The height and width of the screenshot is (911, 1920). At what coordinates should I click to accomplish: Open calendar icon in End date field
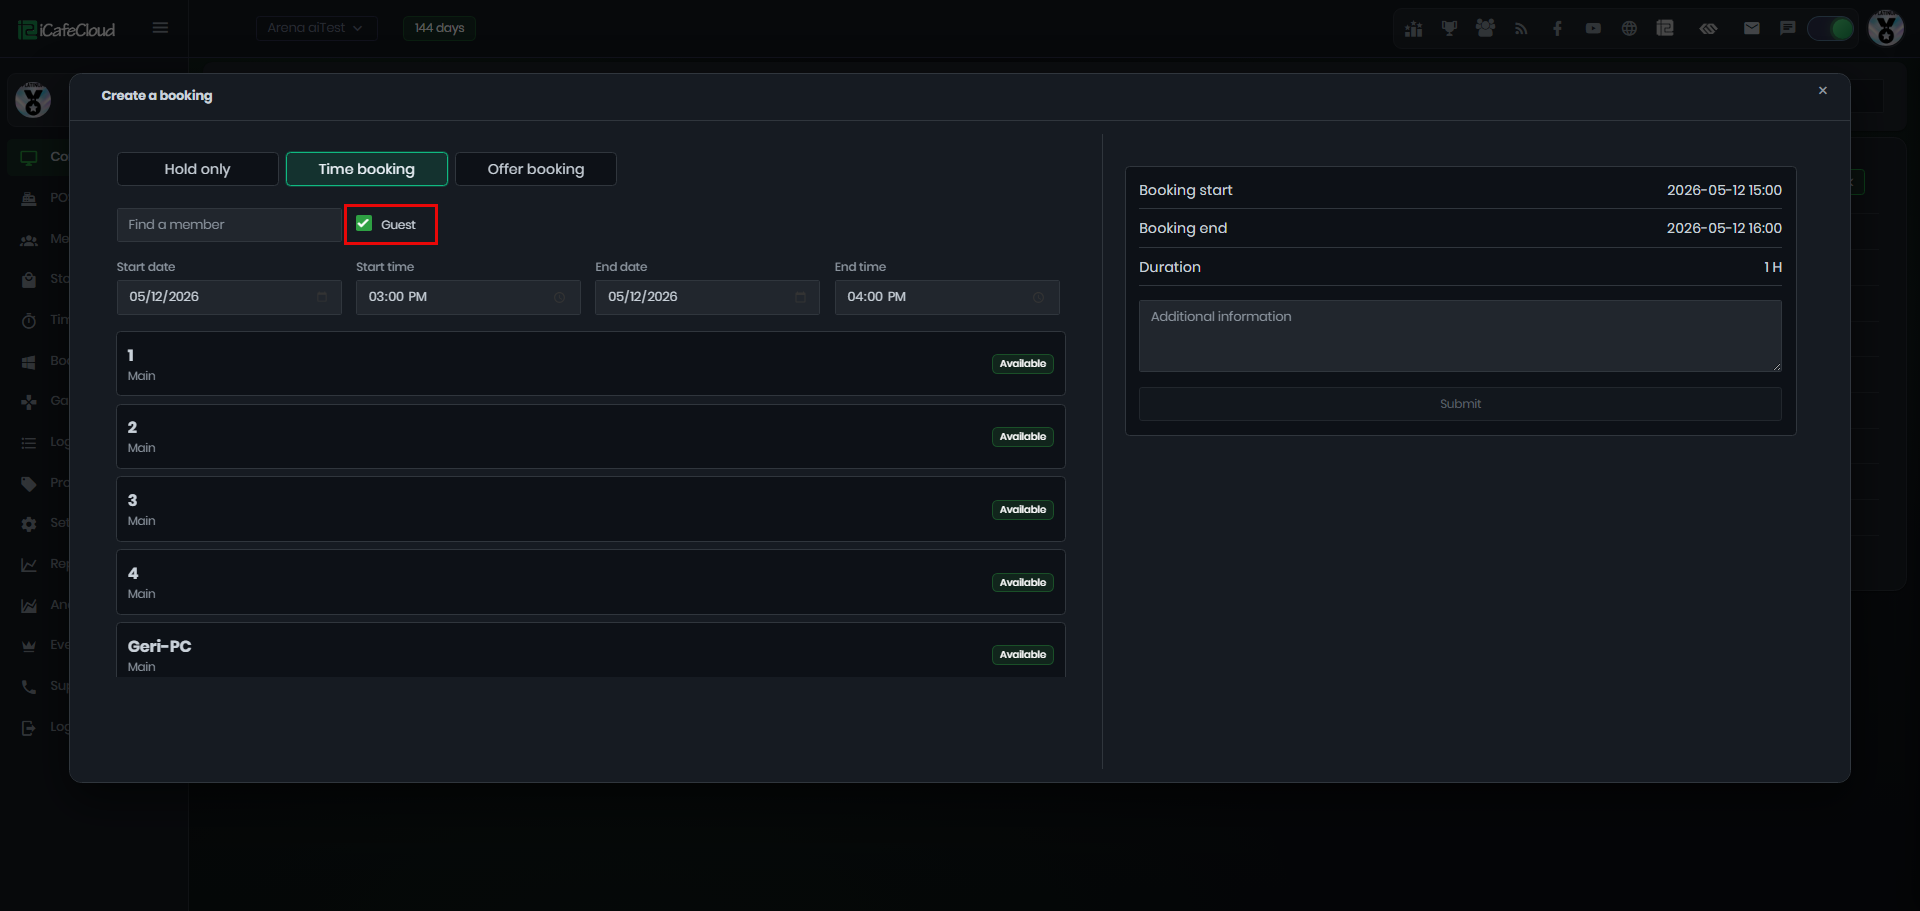(800, 297)
